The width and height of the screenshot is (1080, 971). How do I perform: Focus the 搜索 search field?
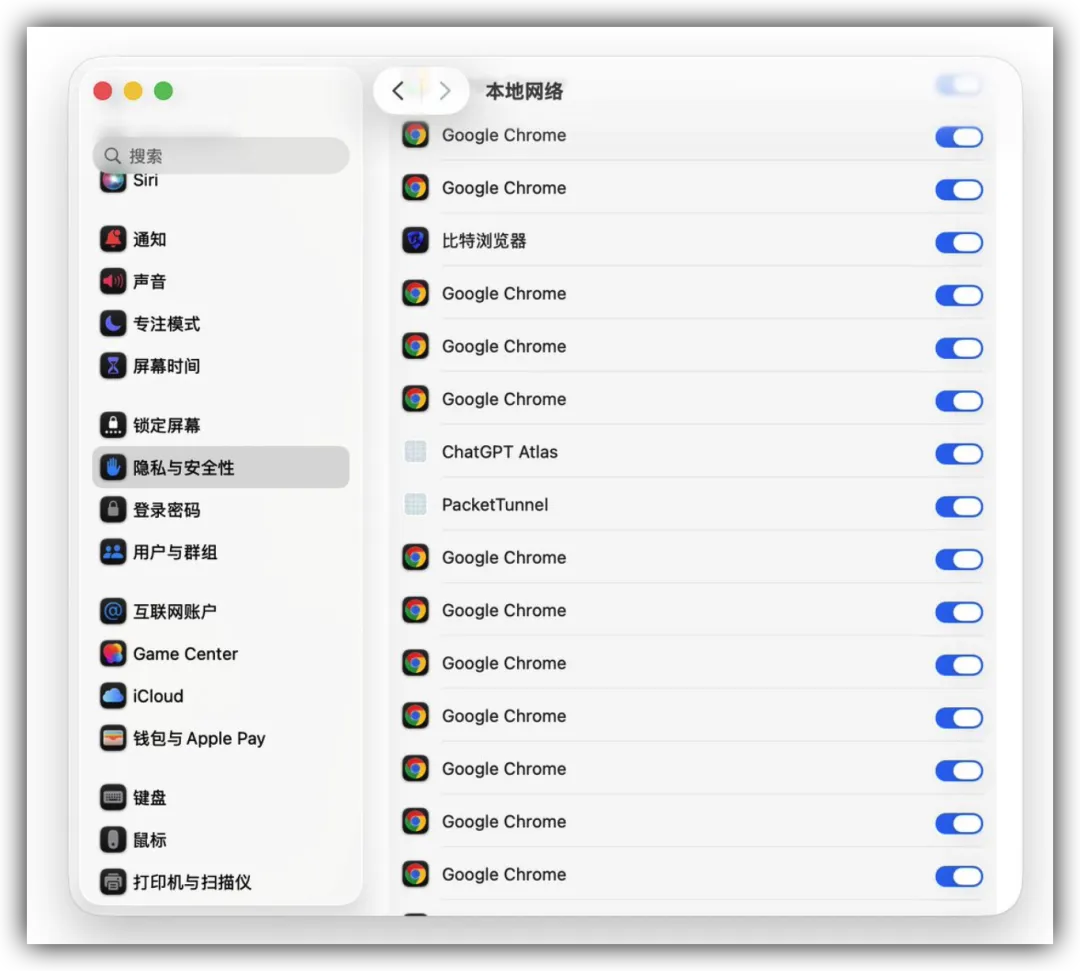[x=220, y=156]
